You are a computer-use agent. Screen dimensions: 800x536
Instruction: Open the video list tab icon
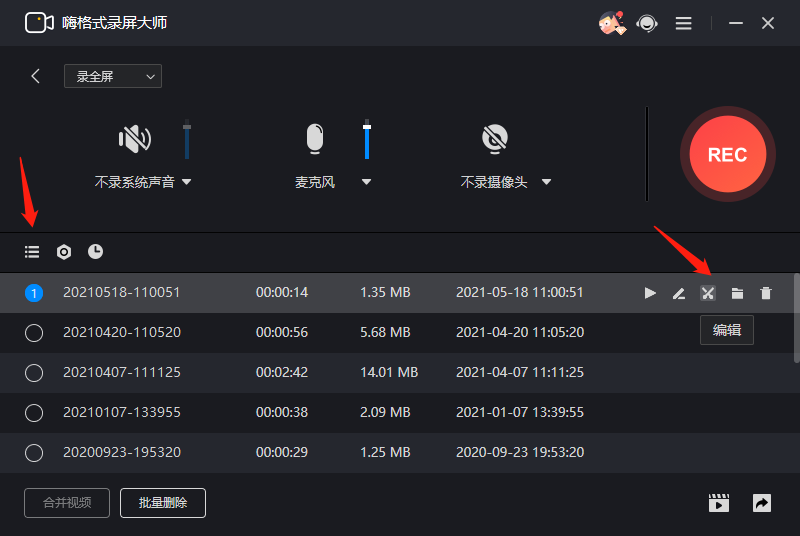point(32,251)
